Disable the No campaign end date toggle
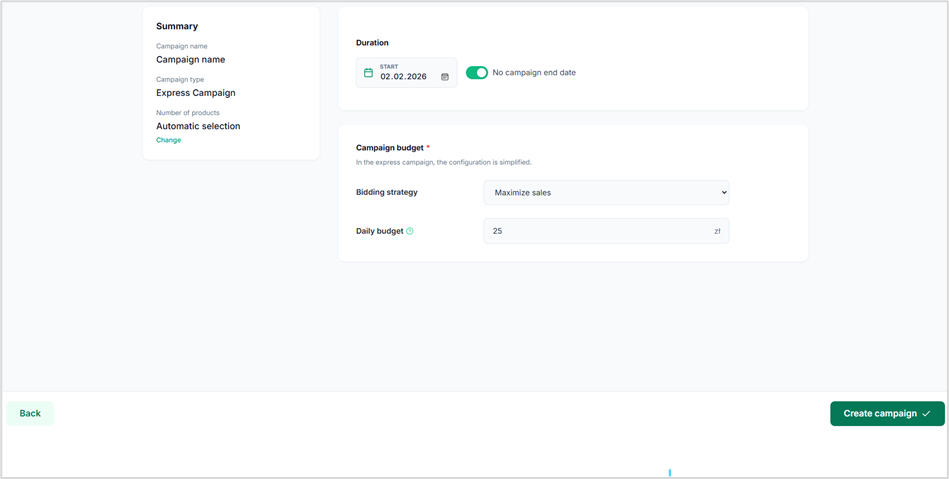The width and height of the screenshot is (949, 479). pos(477,73)
